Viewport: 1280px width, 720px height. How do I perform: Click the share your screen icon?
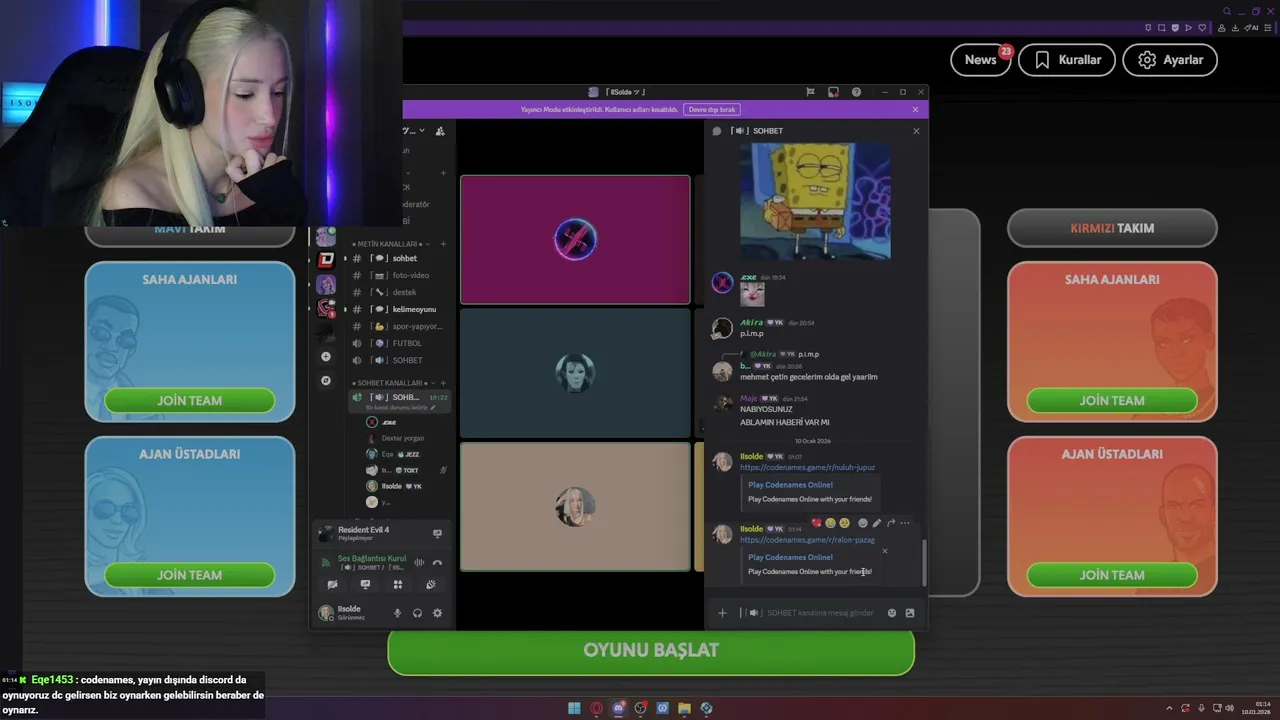click(x=365, y=585)
